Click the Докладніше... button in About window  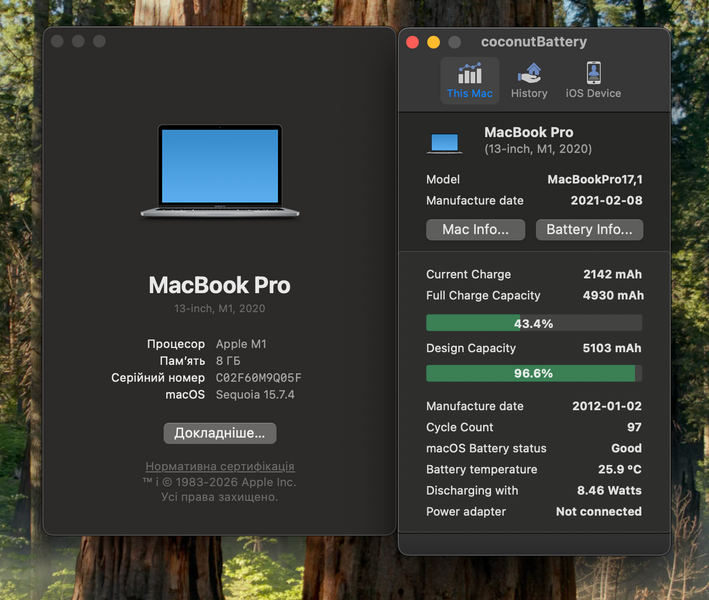(x=220, y=433)
